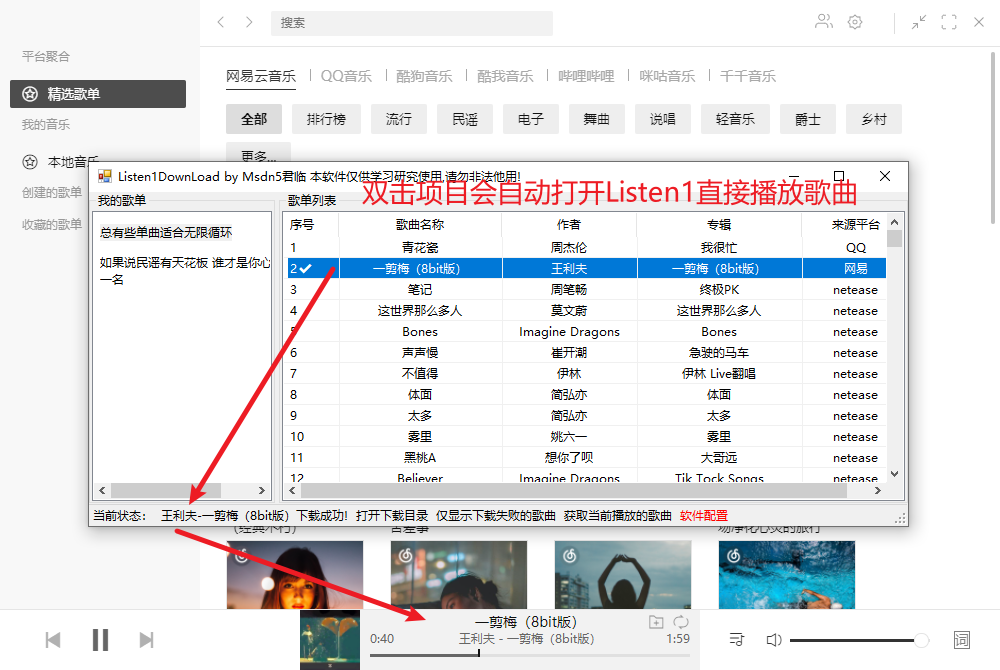
Task: Switch to the 千千音乐 tab
Action: click(x=748, y=76)
